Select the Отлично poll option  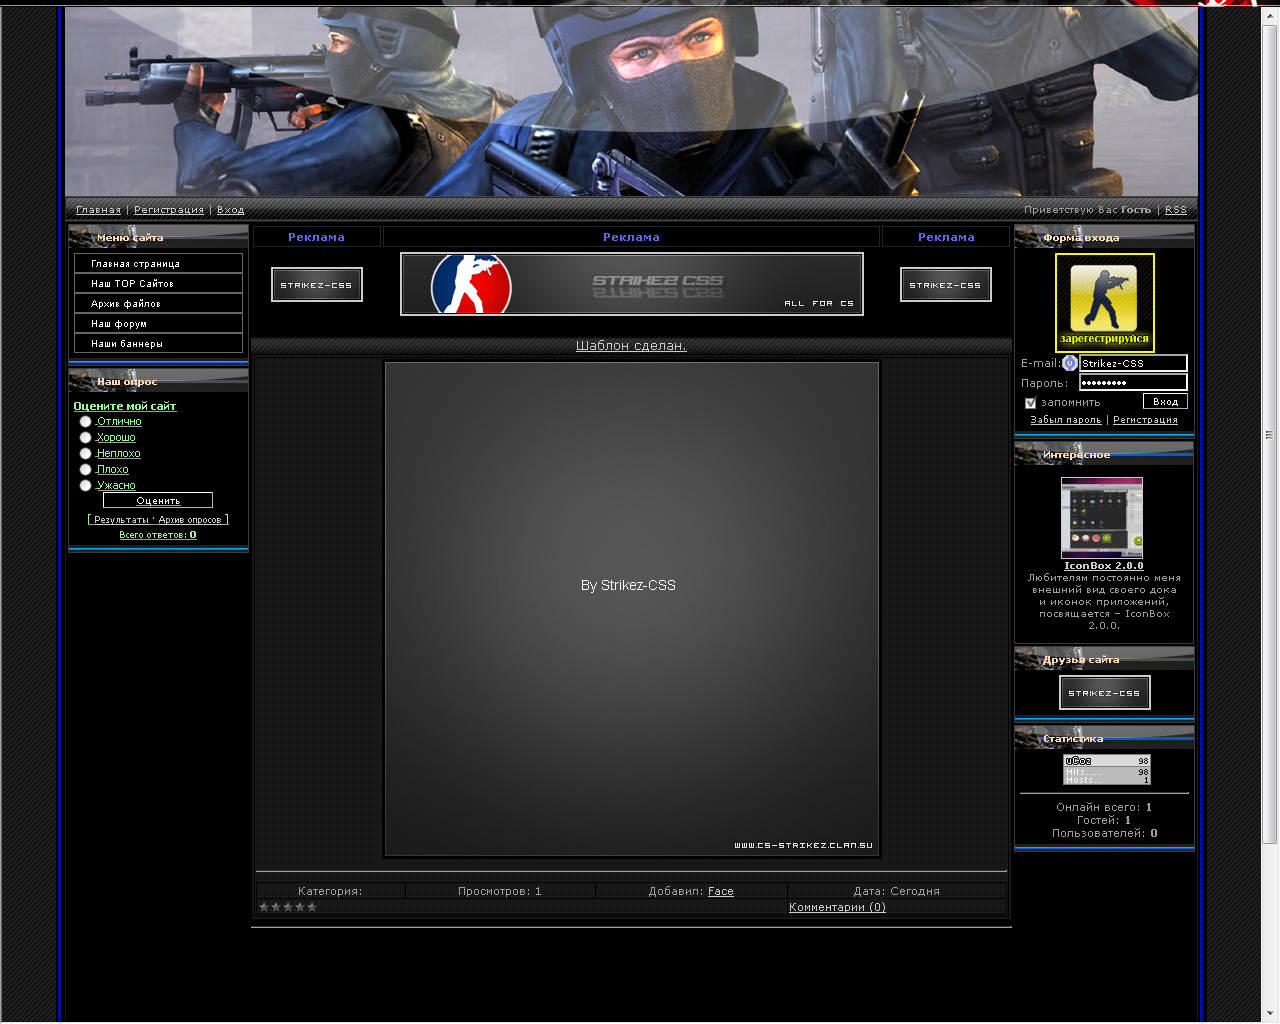pyautogui.click(x=86, y=422)
